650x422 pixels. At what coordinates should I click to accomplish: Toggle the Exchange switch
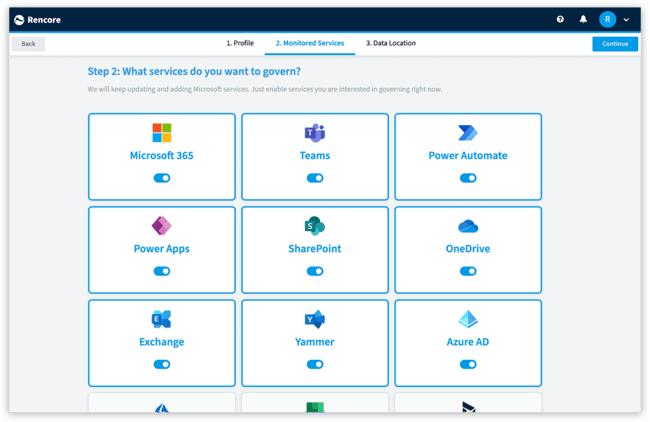click(162, 364)
